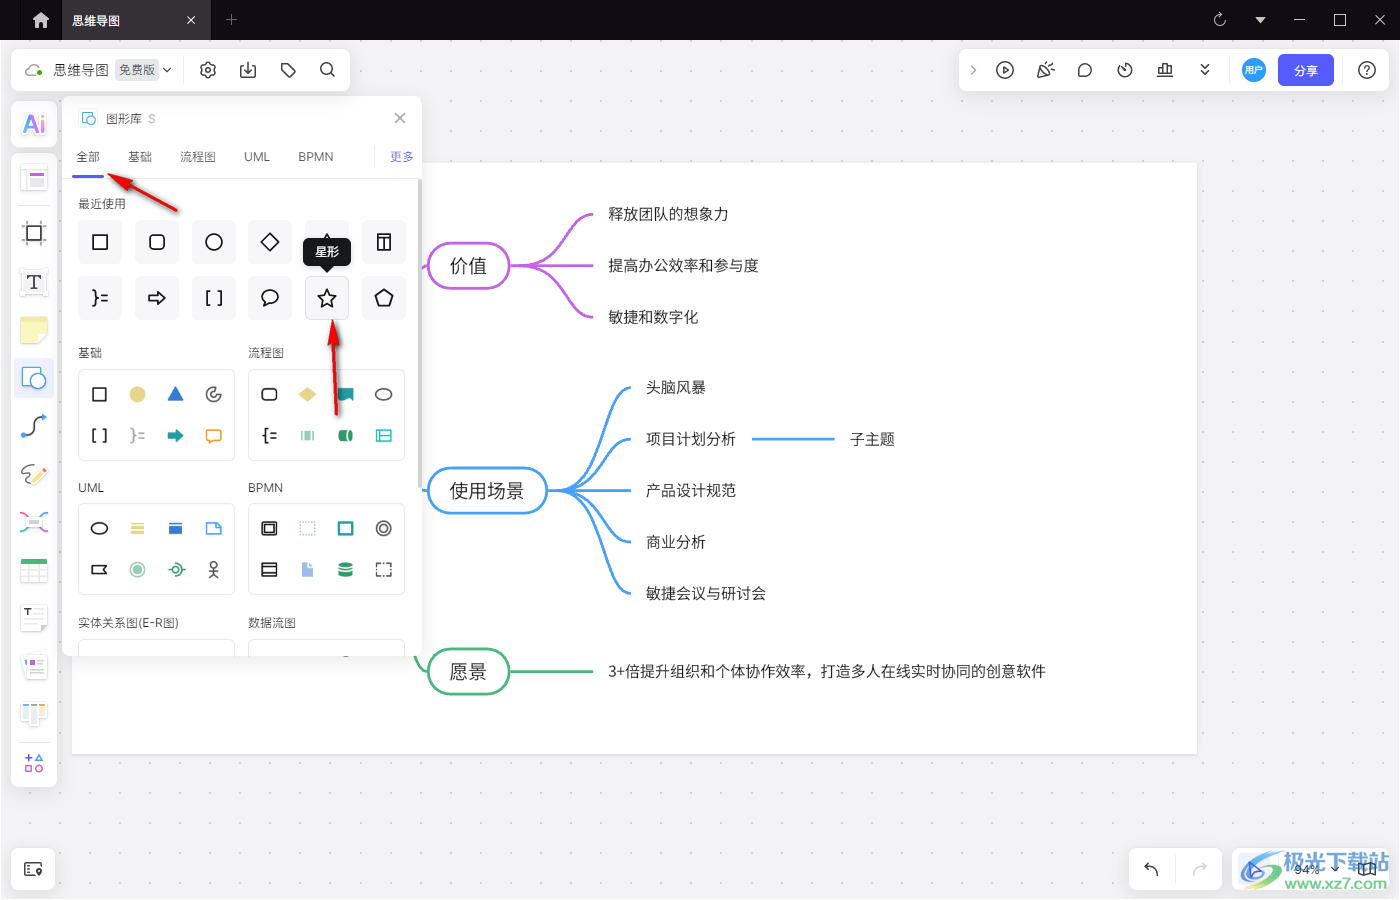This screenshot has height=900, width=1400.
Task: Select the 愿景 mind map node
Action: 468,672
